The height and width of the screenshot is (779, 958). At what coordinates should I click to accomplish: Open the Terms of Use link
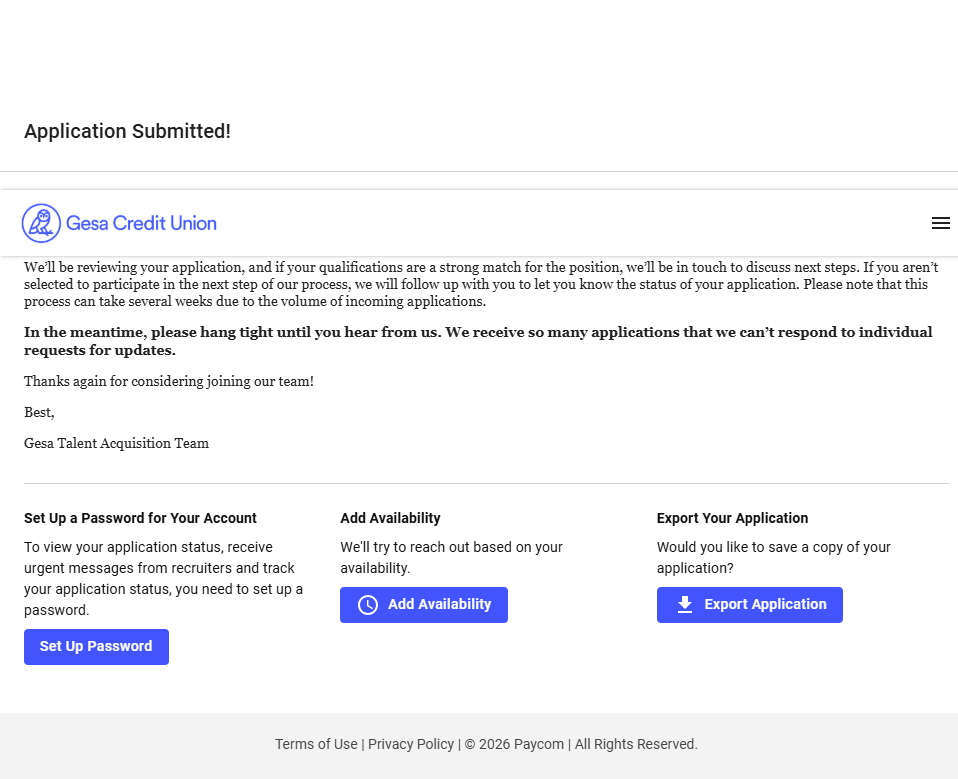coord(316,744)
